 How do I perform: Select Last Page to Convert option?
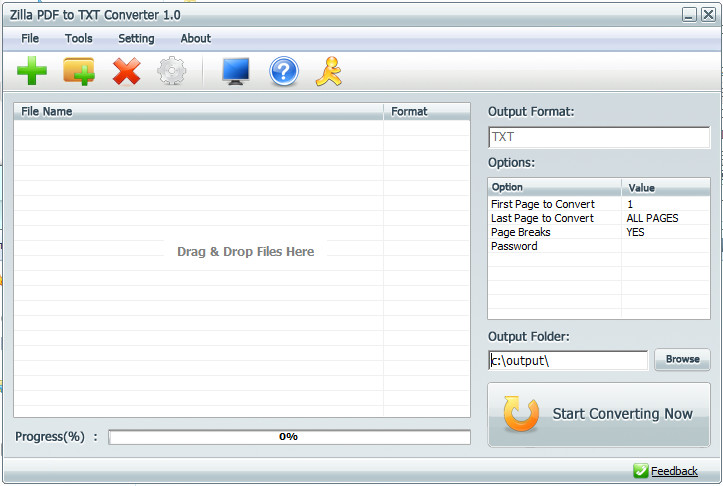coord(542,218)
